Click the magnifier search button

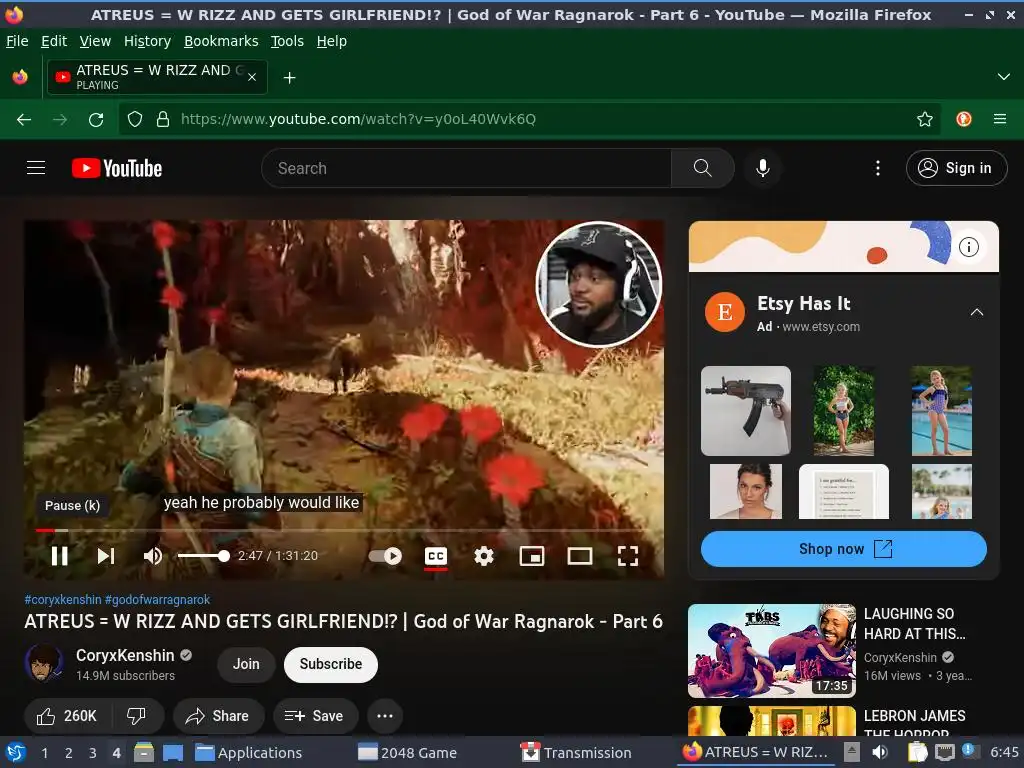[703, 168]
